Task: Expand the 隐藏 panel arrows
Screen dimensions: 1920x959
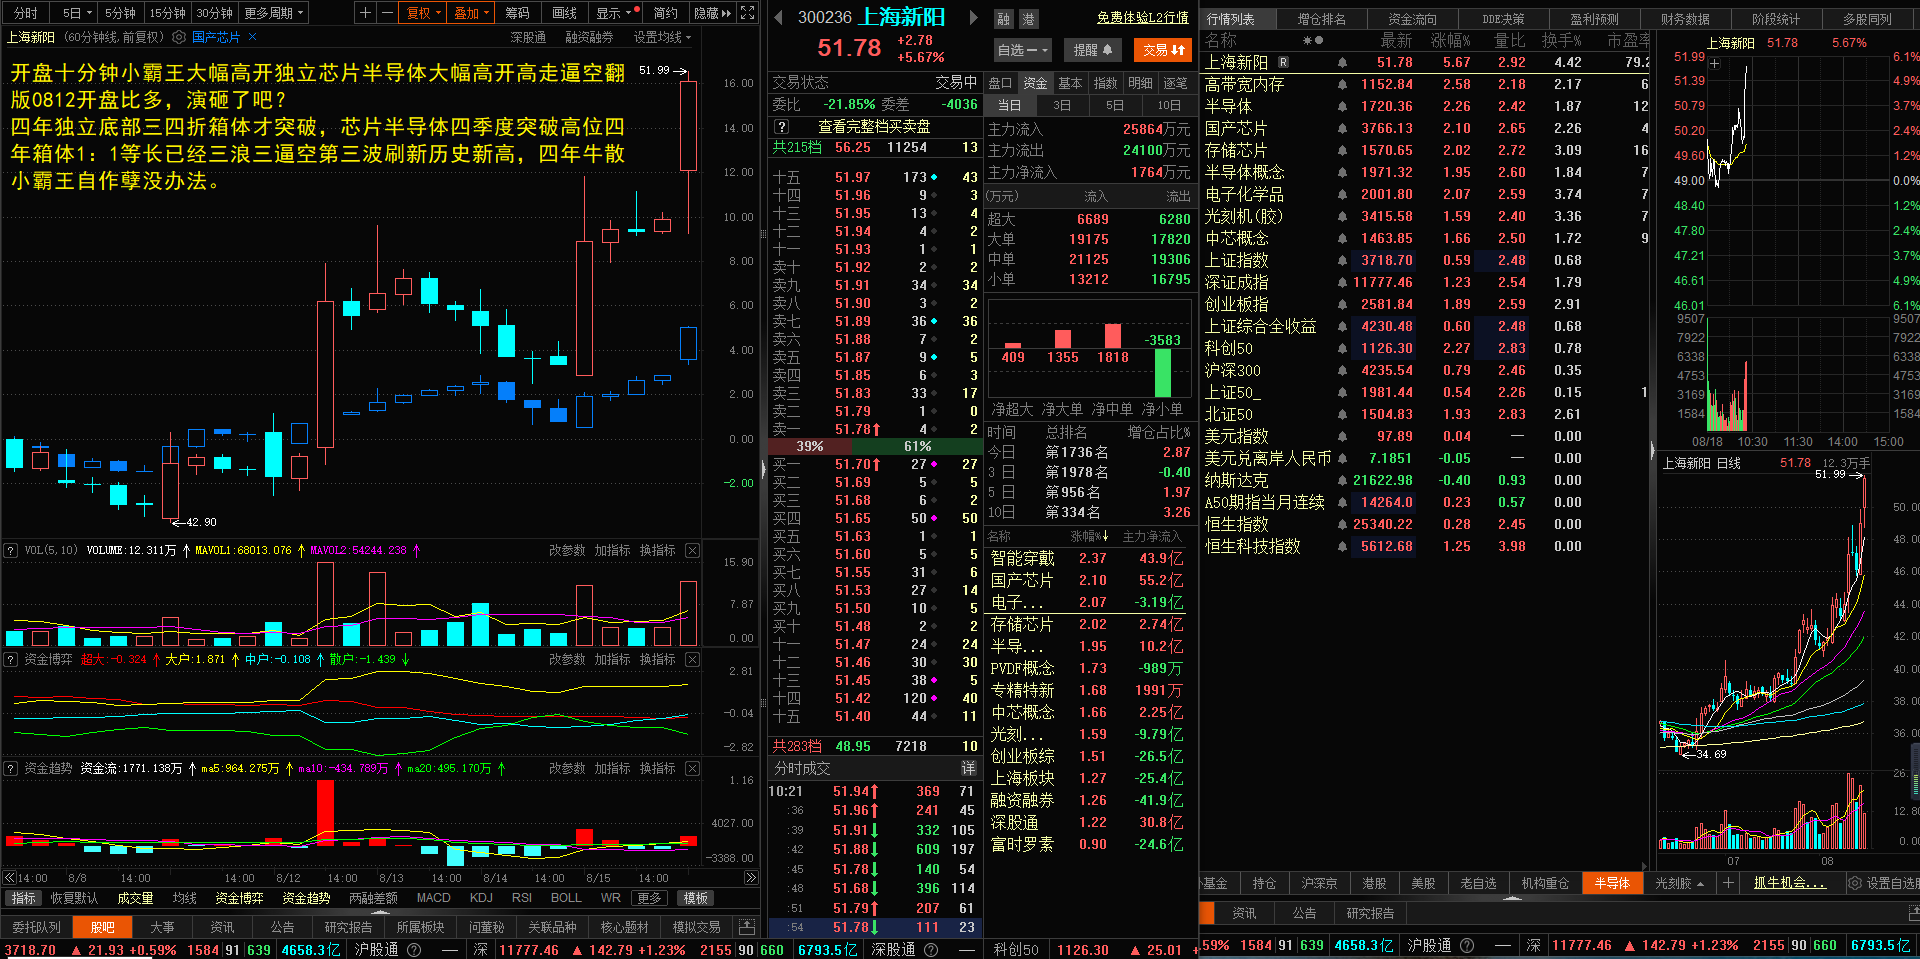Action: (711, 13)
